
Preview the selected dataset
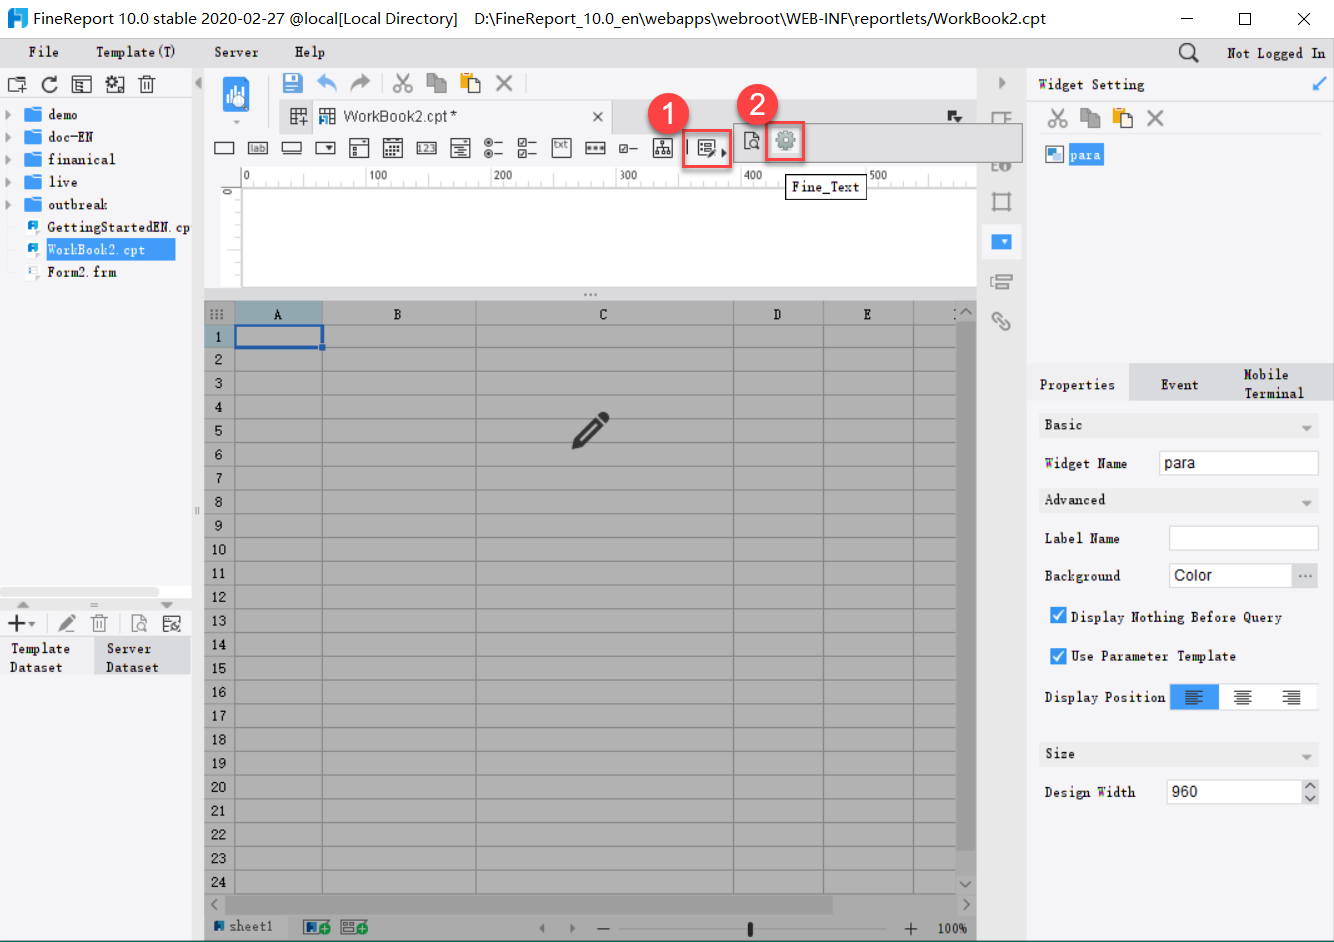(139, 623)
